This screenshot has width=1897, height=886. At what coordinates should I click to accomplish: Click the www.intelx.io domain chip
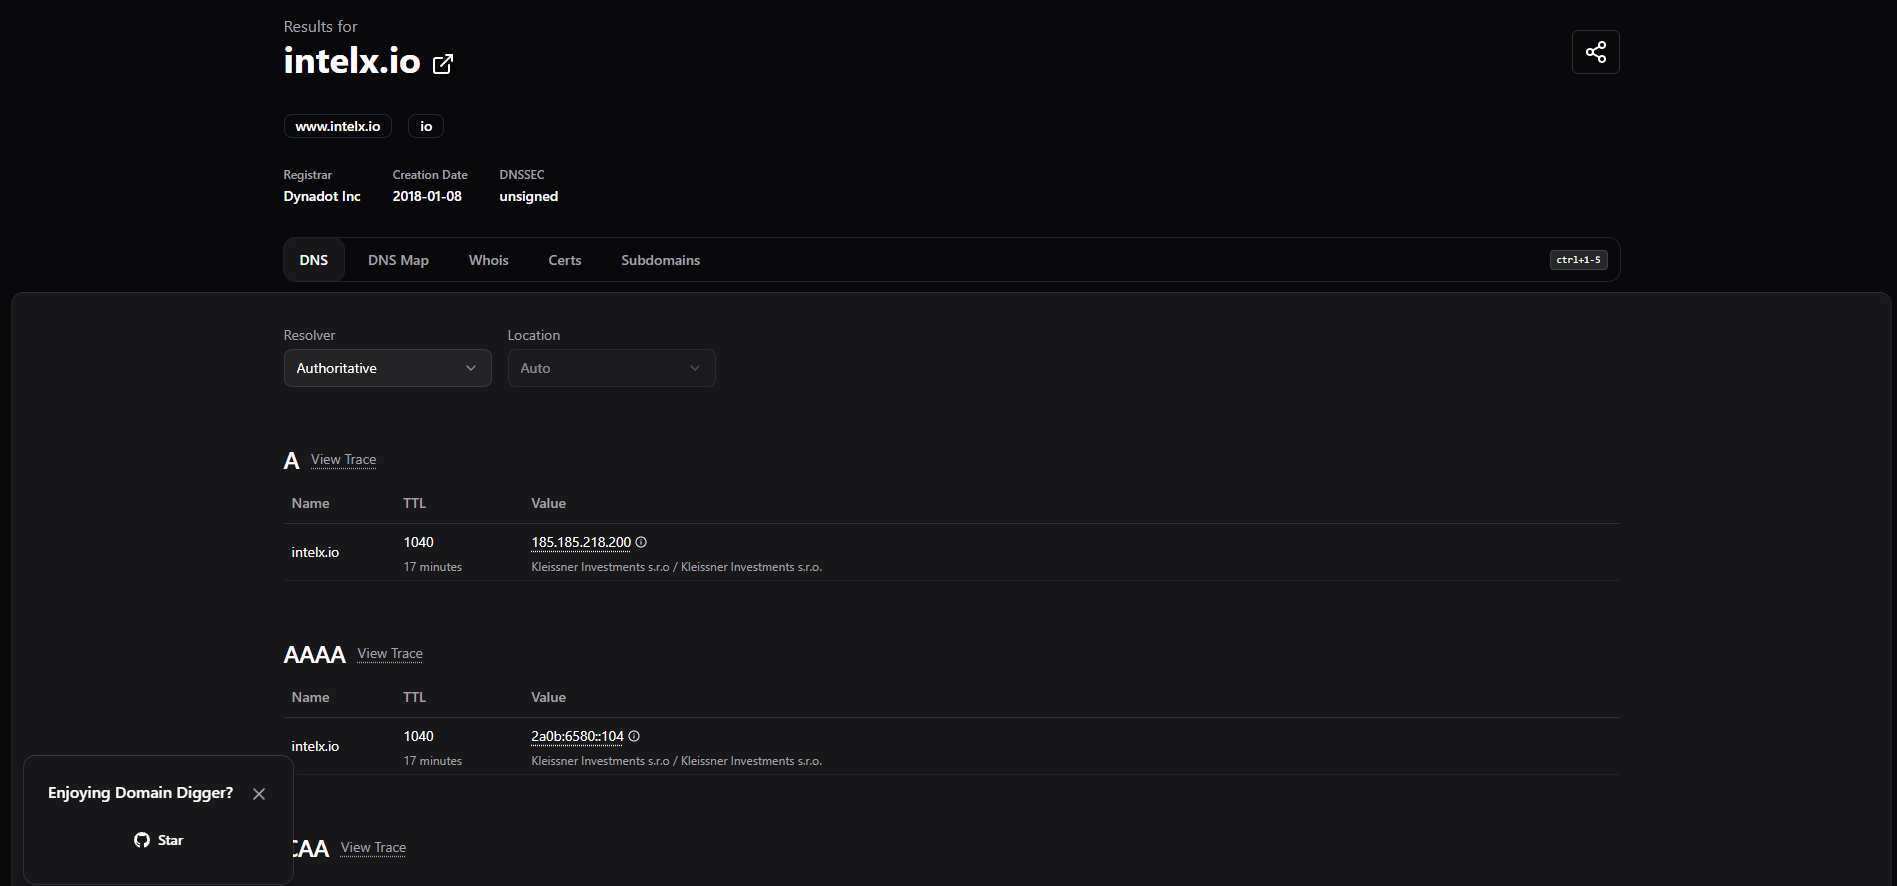tap(338, 126)
